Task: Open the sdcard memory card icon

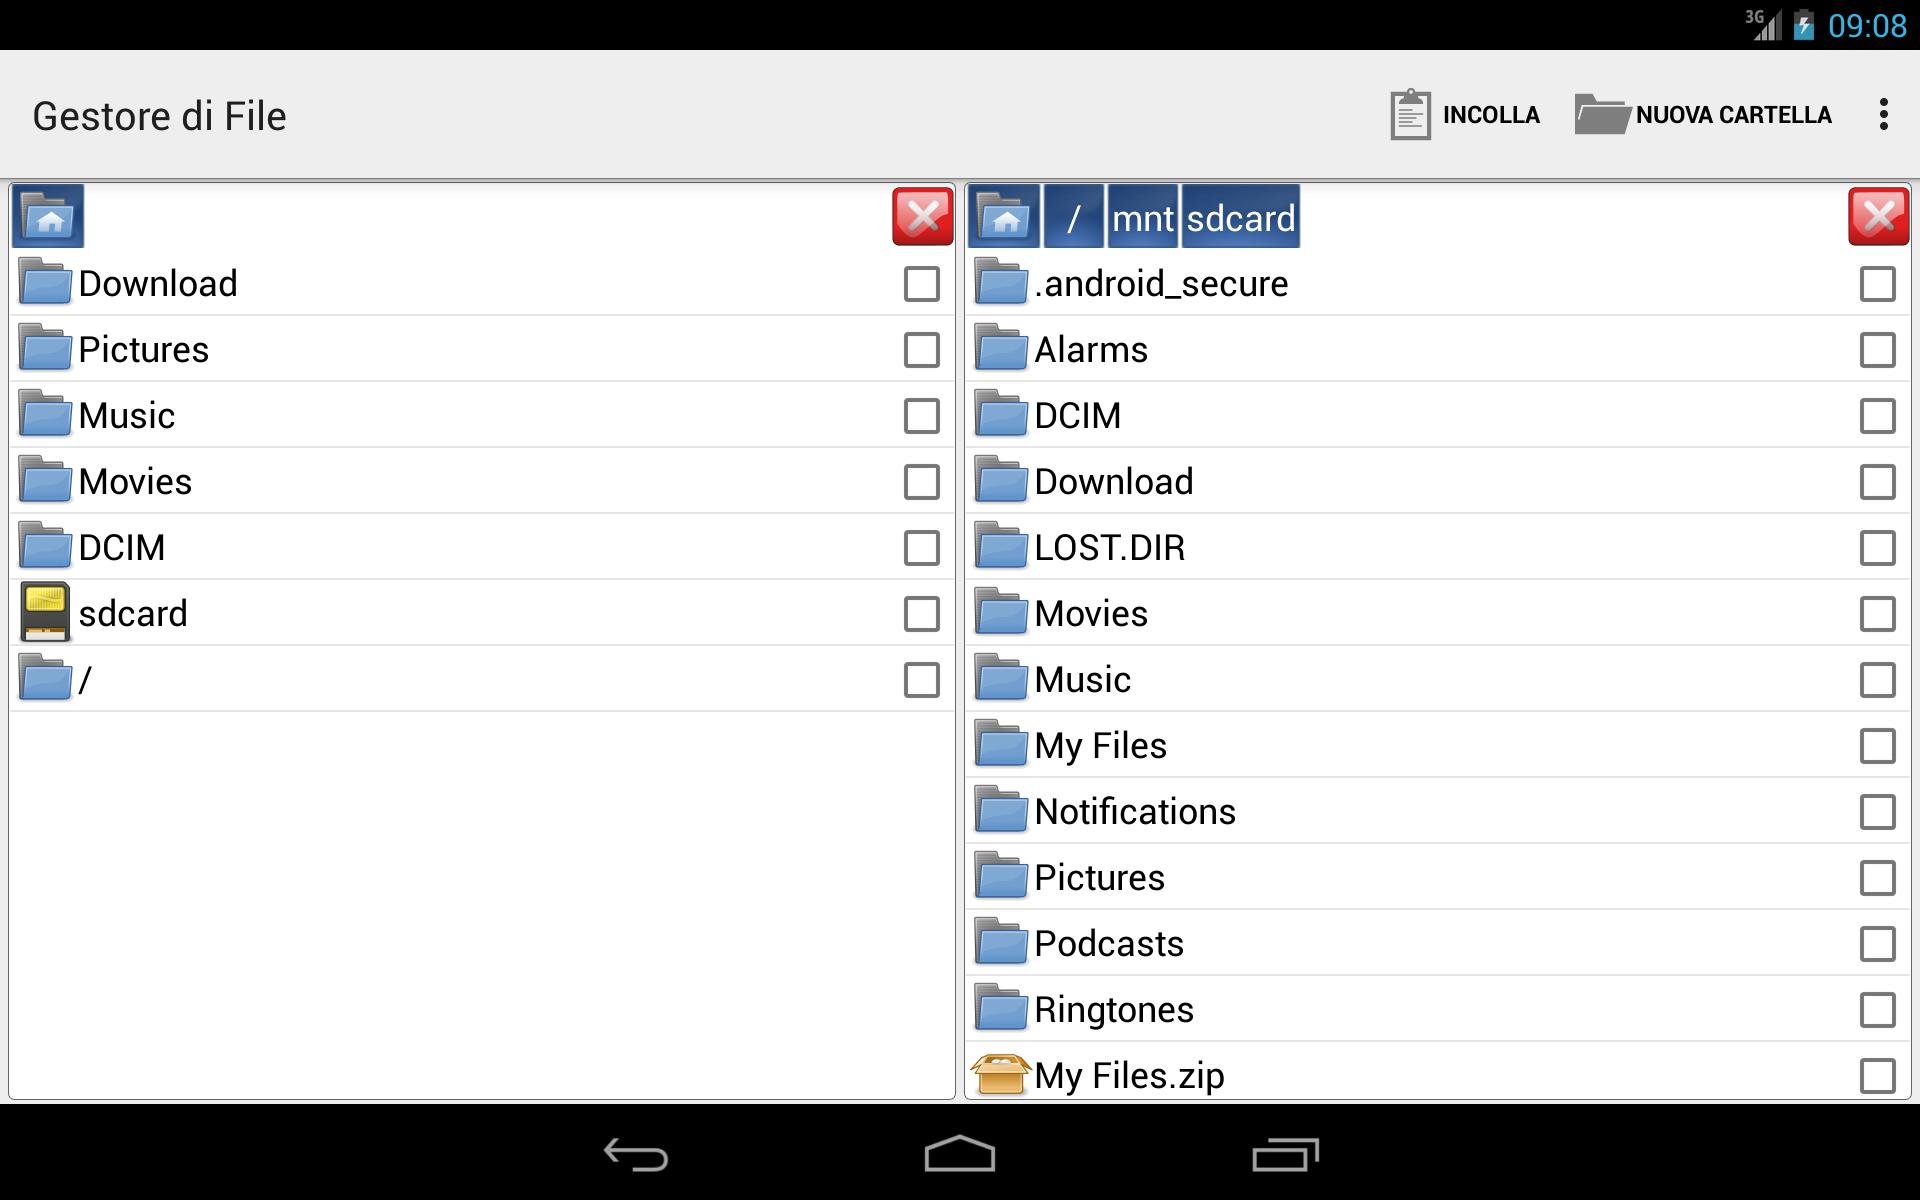Action: pyautogui.click(x=45, y=612)
